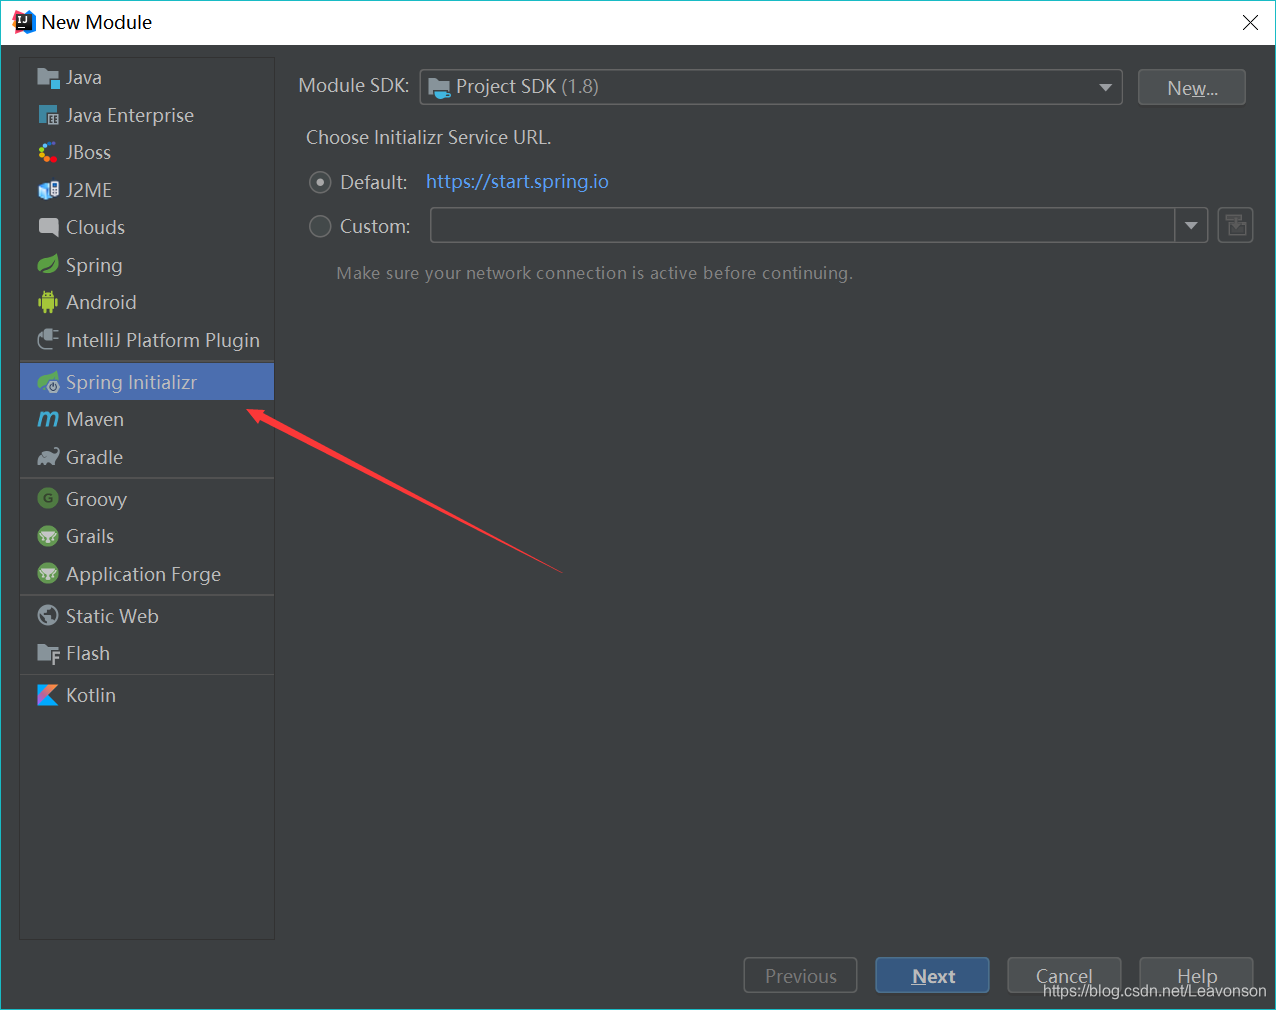The height and width of the screenshot is (1010, 1276).
Task: Click the Gradle elephant icon
Action: pos(48,457)
